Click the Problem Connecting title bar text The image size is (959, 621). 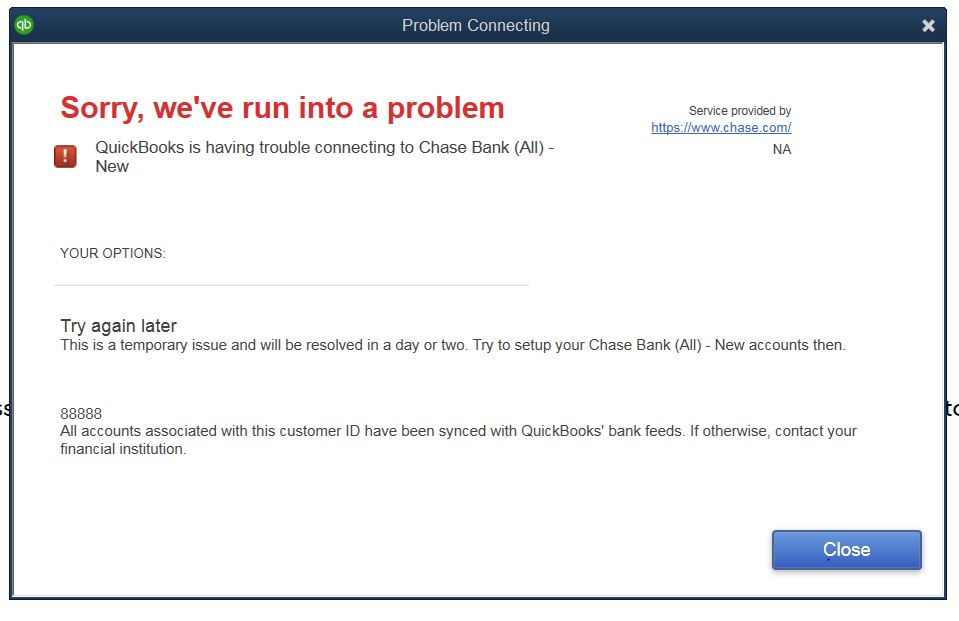click(x=475, y=25)
